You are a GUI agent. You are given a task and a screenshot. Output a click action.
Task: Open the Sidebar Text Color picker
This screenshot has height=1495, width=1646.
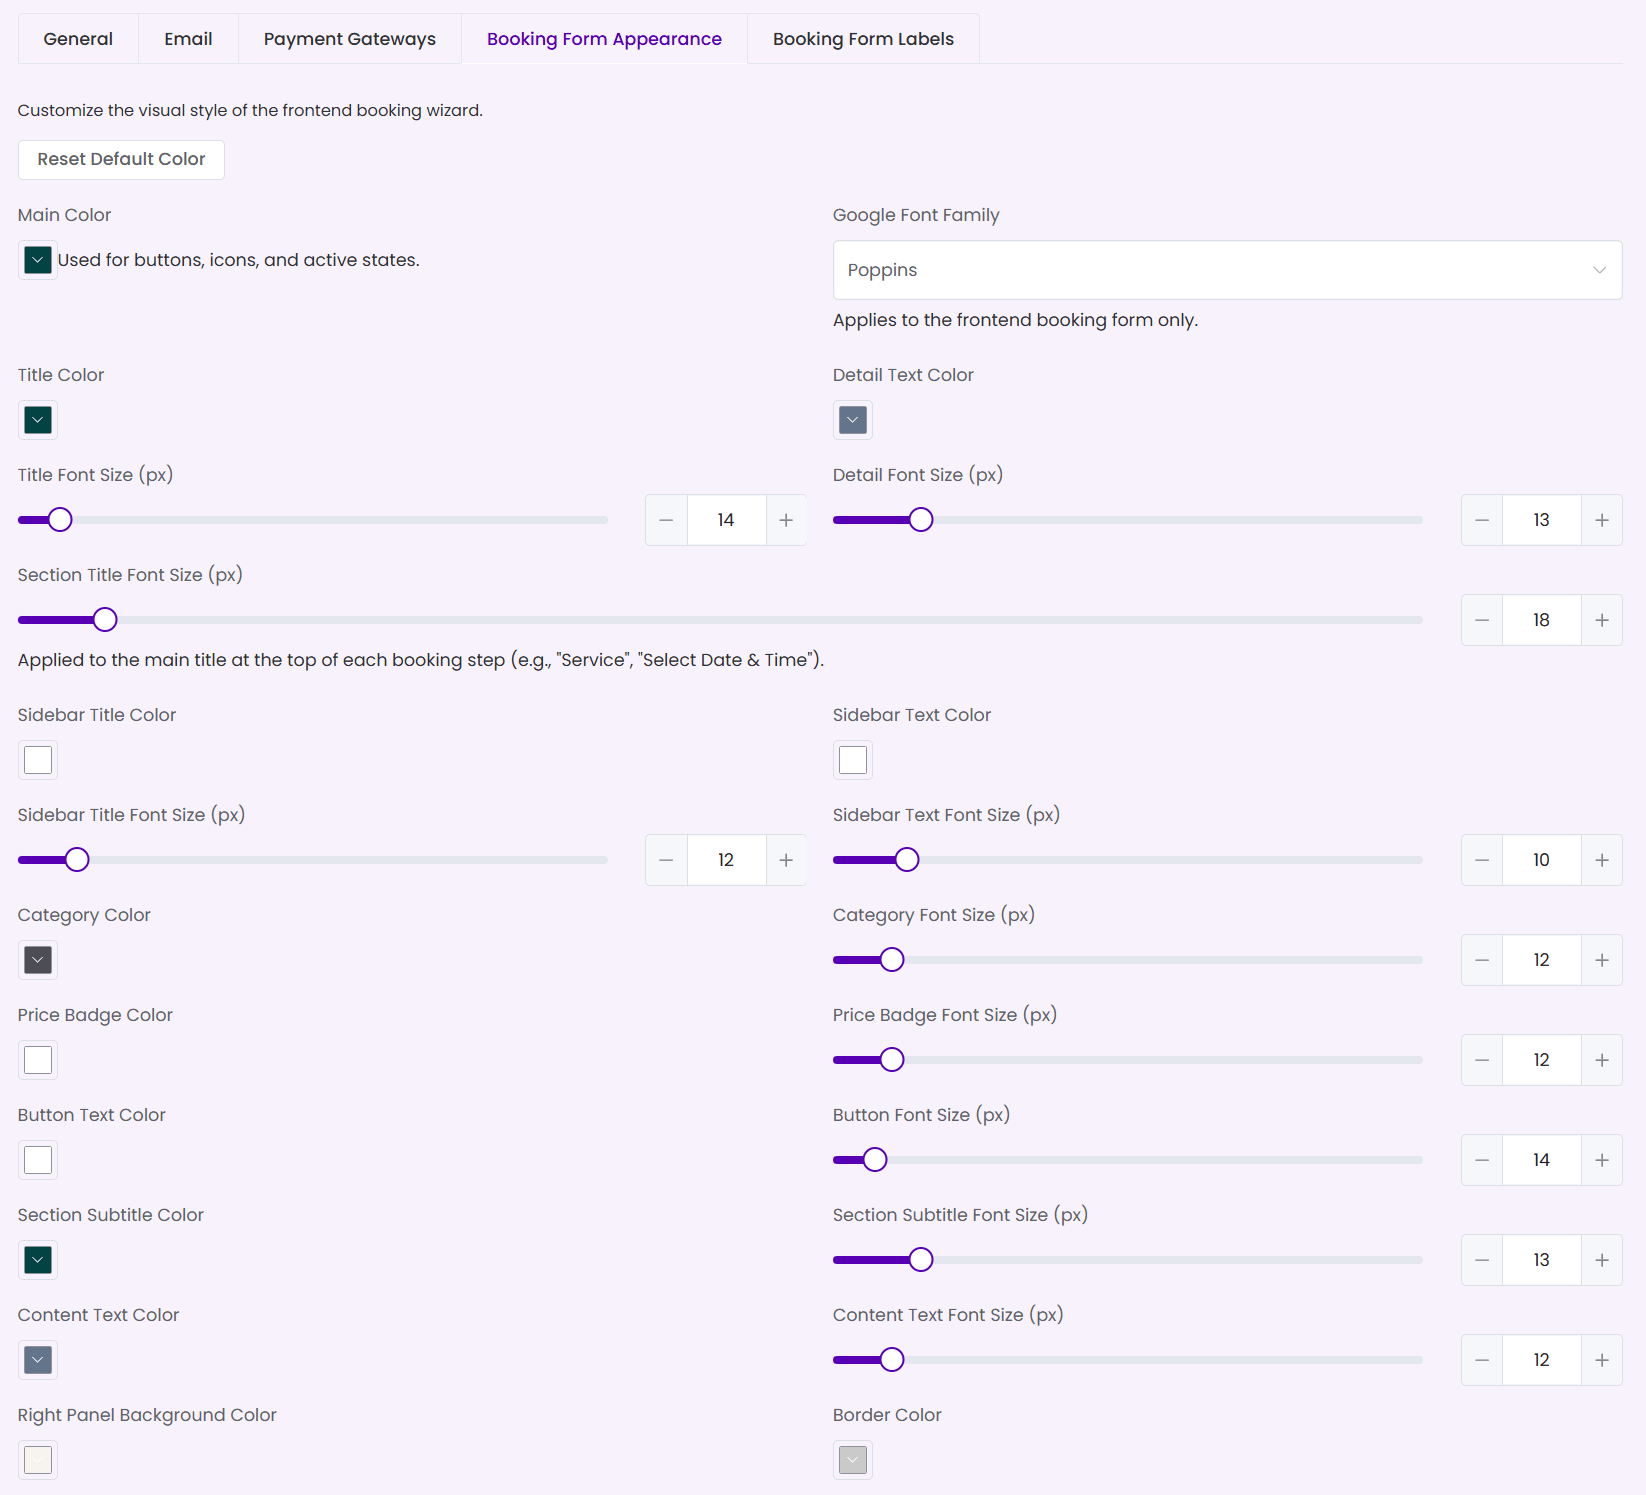point(853,760)
